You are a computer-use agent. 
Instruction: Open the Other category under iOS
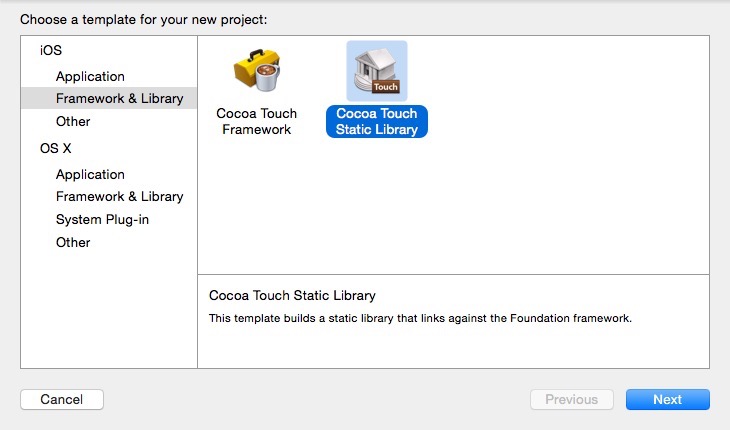(x=73, y=121)
